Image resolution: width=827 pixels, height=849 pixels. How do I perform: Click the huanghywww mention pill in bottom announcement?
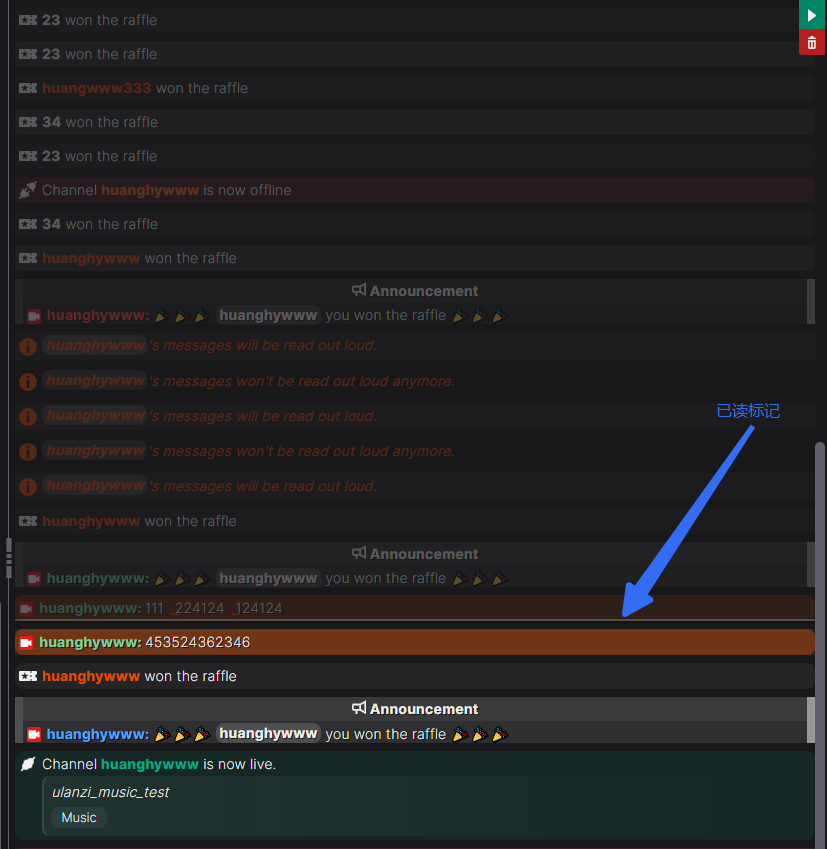[x=268, y=733]
